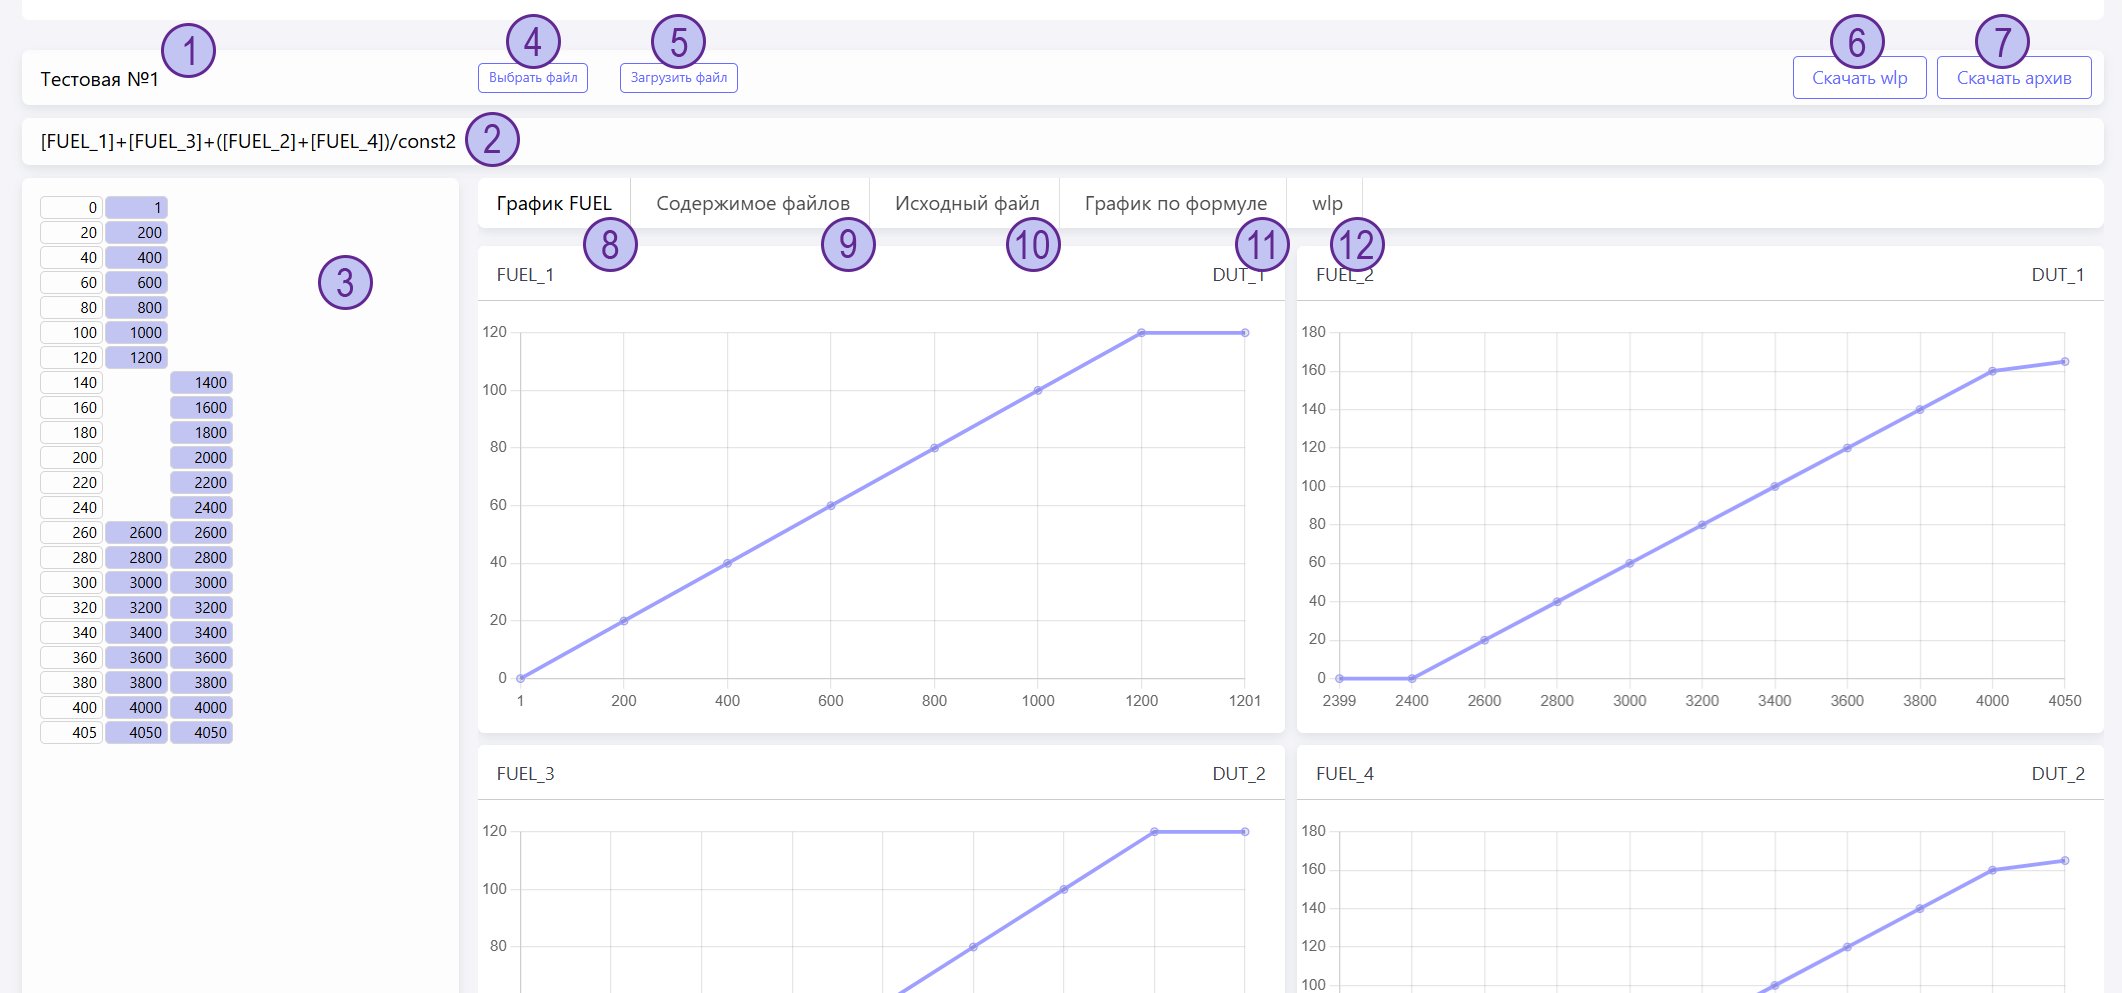2122x993 pixels.
Task: Click the level cell showing 0
Action: tap(71, 208)
